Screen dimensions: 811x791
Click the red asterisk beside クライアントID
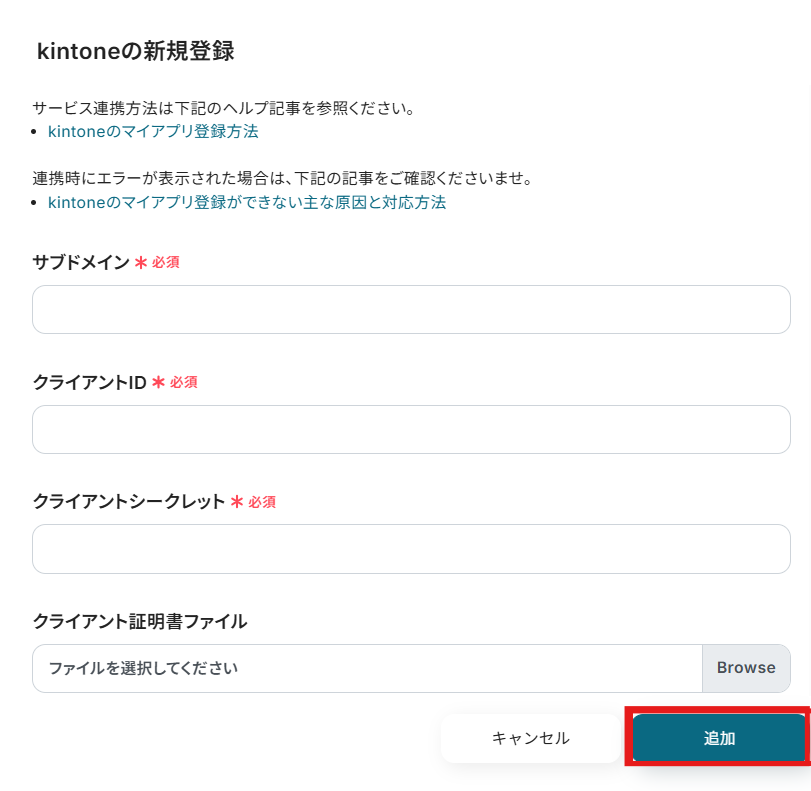point(158,382)
